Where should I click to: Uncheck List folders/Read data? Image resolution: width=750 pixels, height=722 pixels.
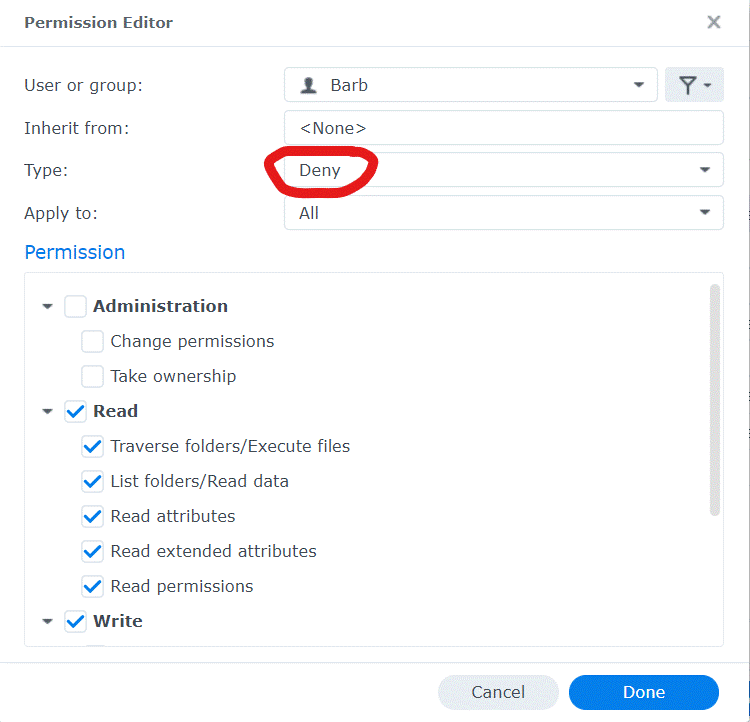click(x=92, y=481)
